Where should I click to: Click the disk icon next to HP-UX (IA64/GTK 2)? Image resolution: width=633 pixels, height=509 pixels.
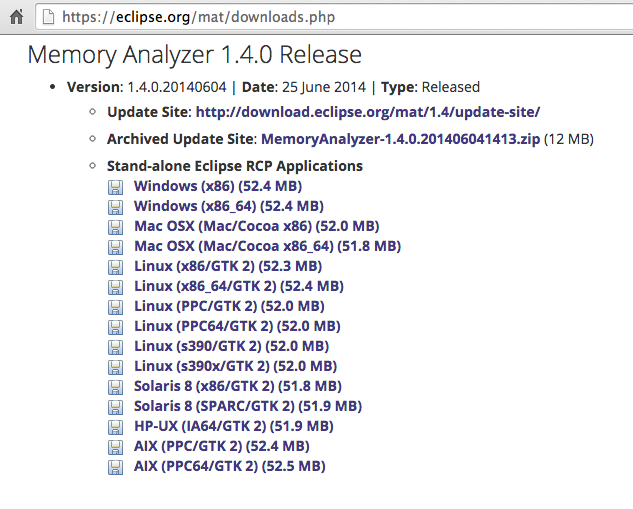click(x=116, y=427)
